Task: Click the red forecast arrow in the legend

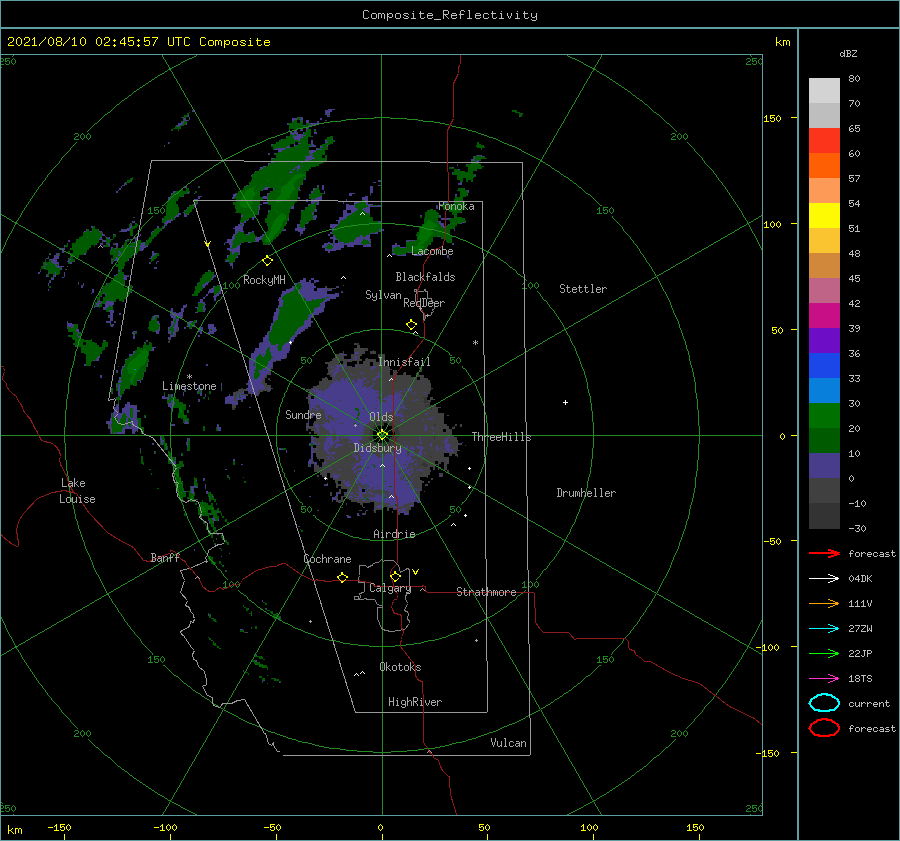Action: click(x=824, y=553)
